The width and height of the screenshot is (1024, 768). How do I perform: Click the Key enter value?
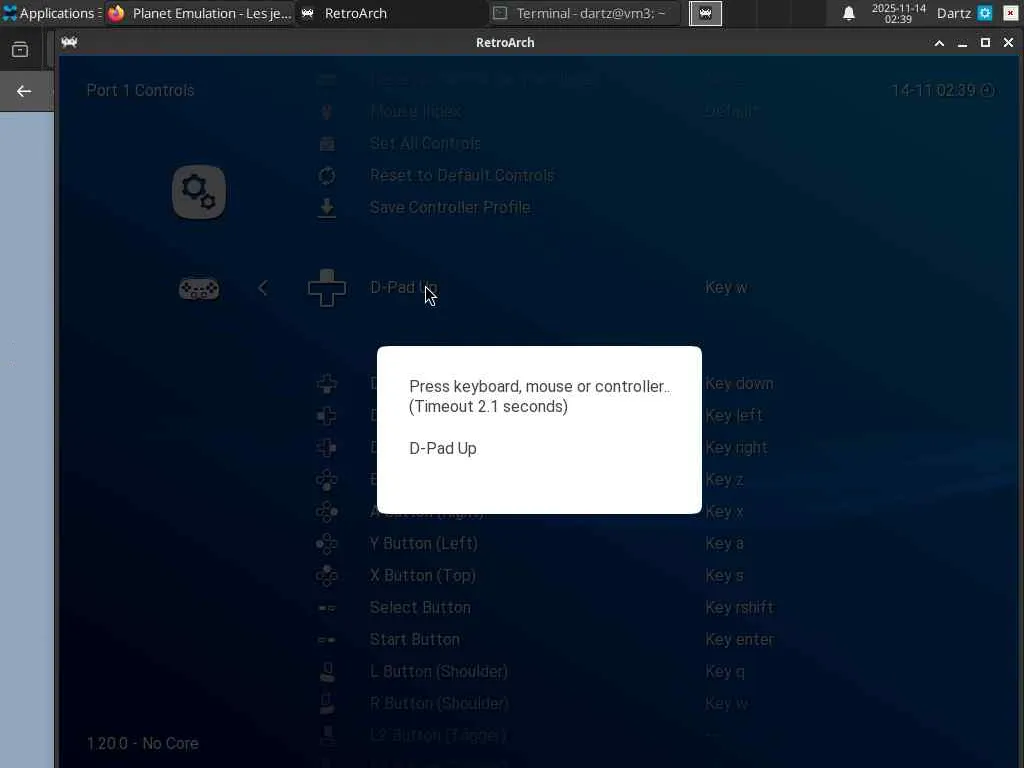click(739, 639)
